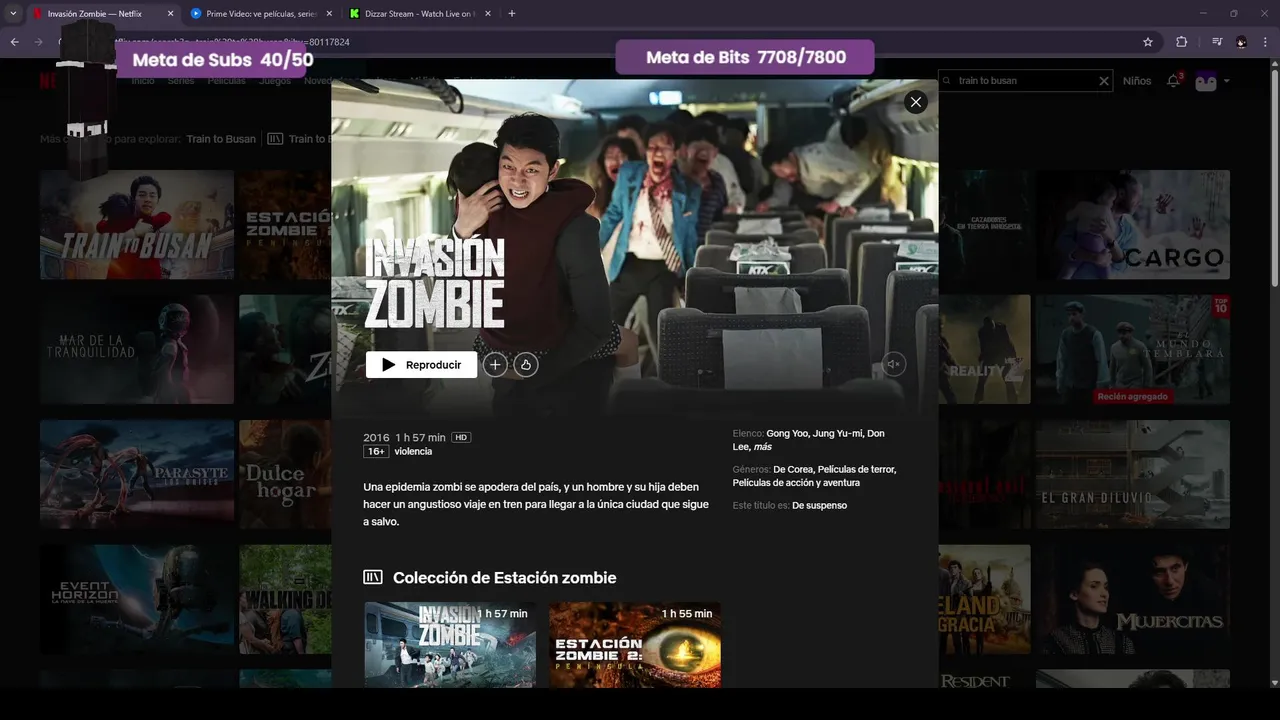Open a new browser tab

[x=512, y=14]
